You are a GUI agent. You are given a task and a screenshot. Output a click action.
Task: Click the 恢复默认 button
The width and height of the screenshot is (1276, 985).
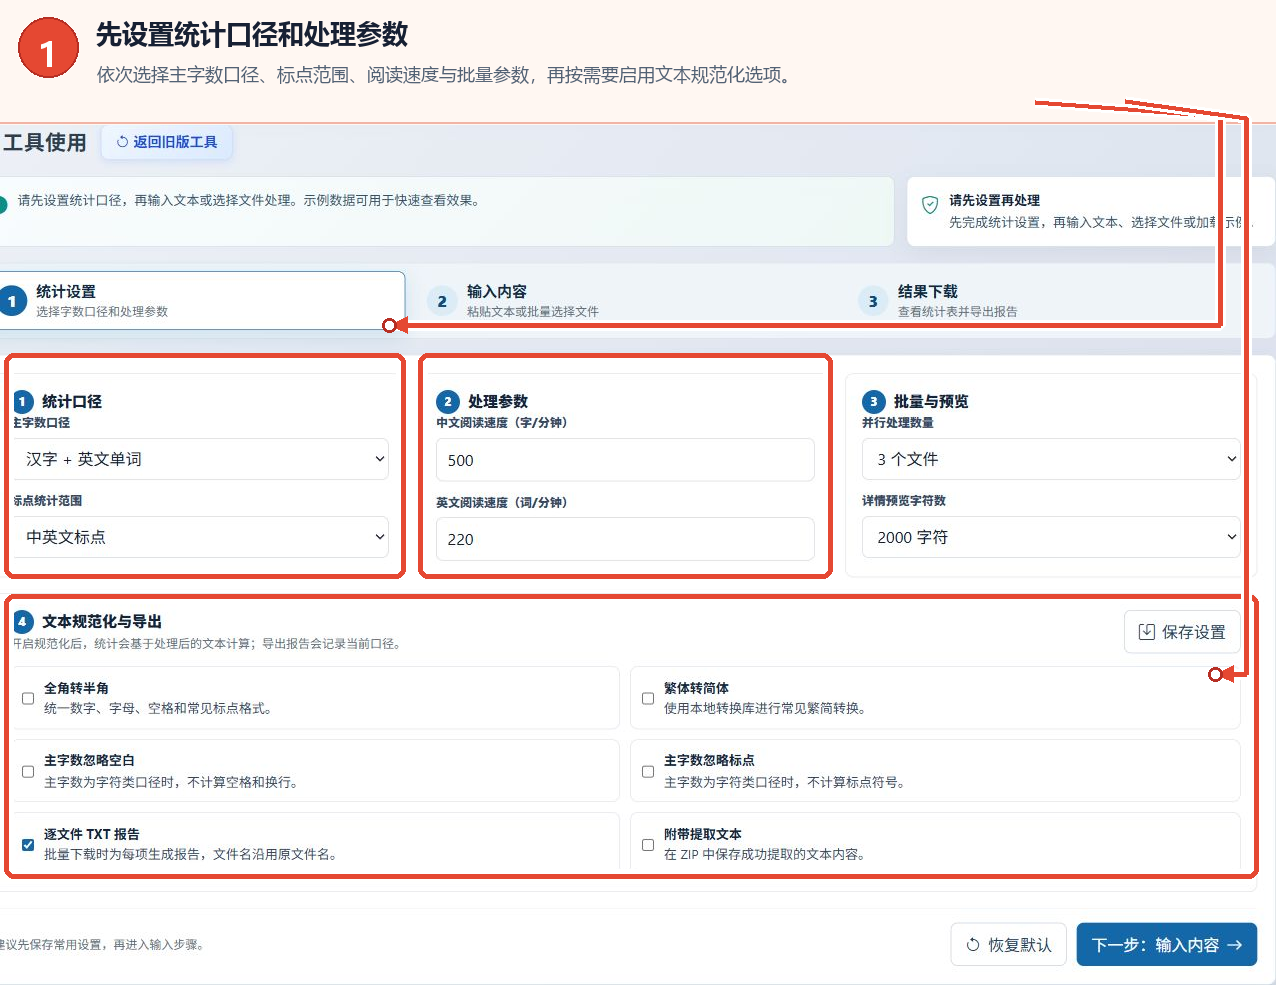click(x=1009, y=945)
